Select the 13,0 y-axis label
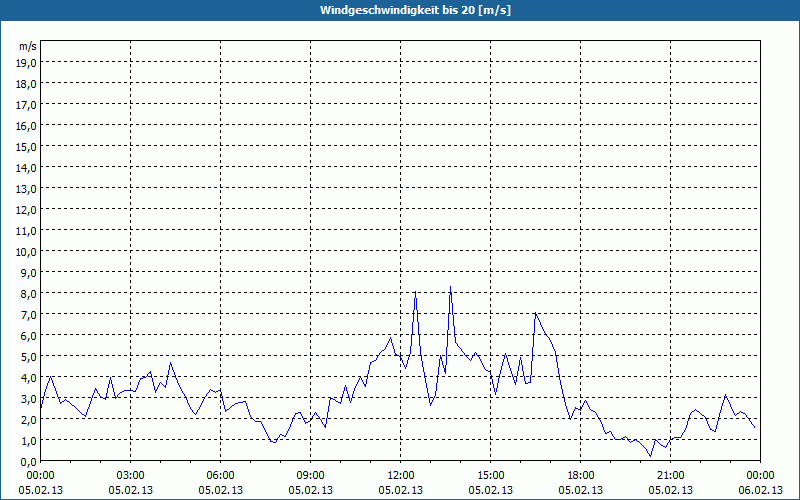This screenshot has height=500, width=800. [x=26, y=189]
